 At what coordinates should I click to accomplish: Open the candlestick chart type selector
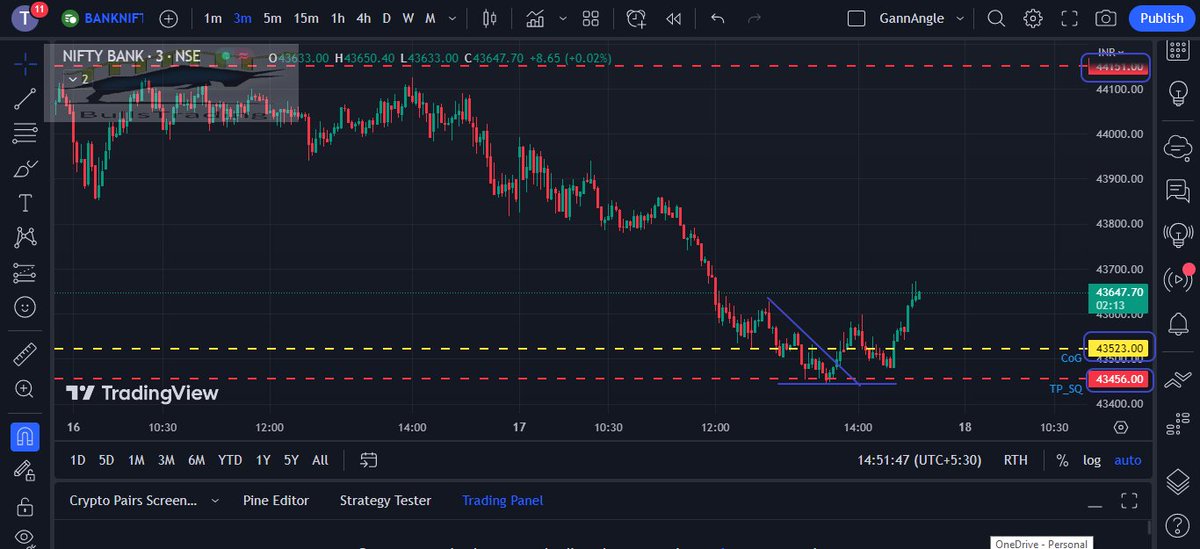489,18
